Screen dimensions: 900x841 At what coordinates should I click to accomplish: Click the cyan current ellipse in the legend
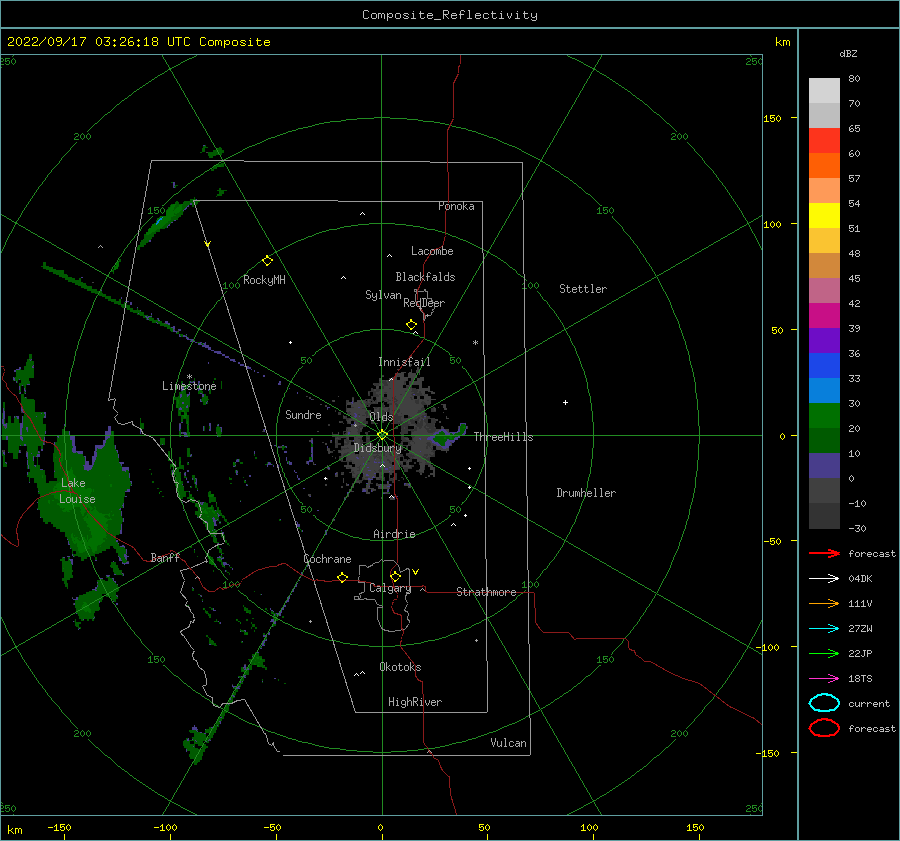(824, 703)
